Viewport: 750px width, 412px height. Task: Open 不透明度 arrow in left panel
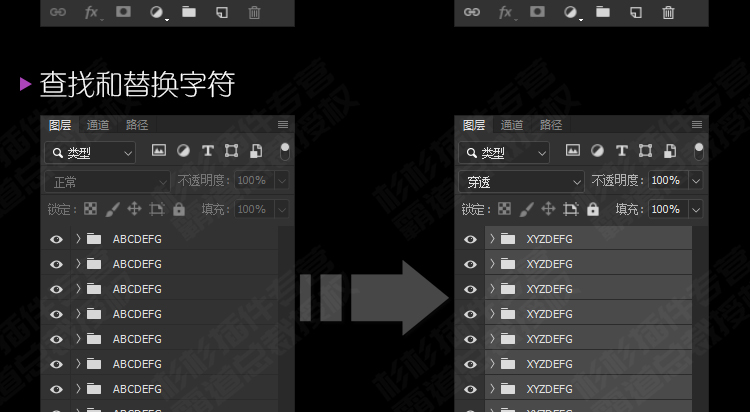click(x=282, y=181)
